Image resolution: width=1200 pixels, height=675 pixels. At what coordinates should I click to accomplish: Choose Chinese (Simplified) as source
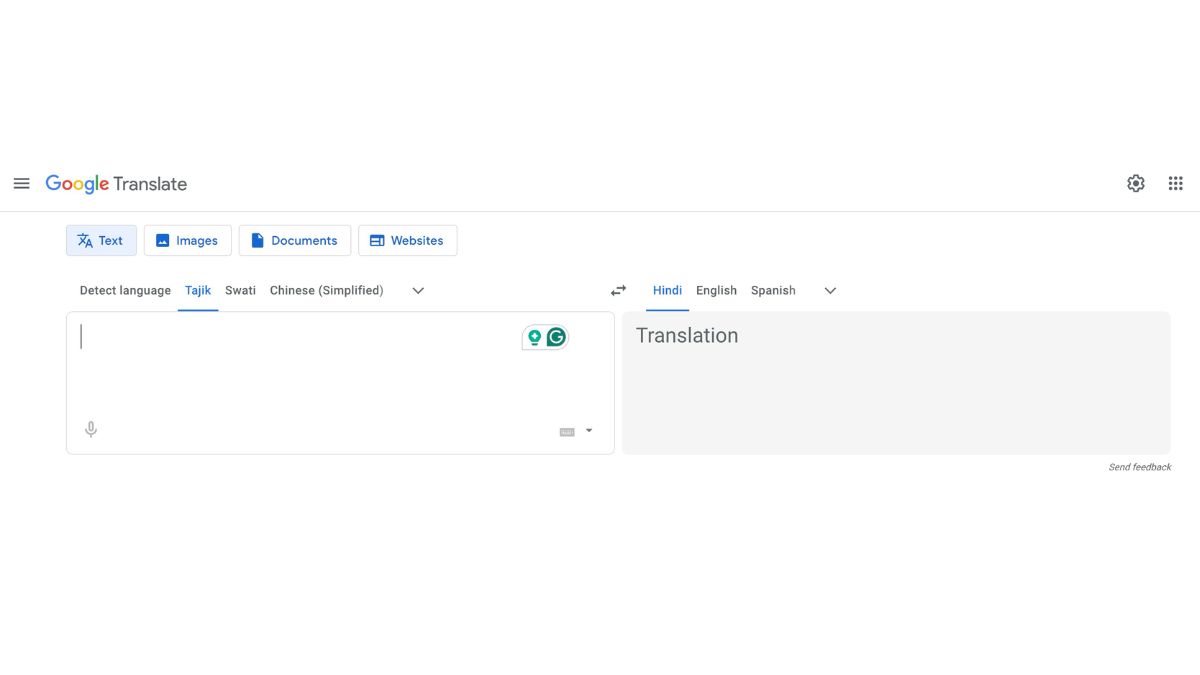pyautogui.click(x=326, y=290)
